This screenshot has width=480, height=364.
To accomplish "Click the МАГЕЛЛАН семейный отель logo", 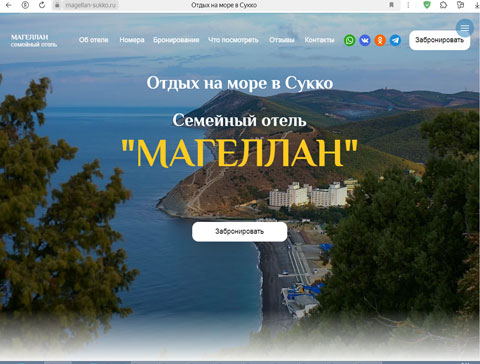I will tap(34, 40).
